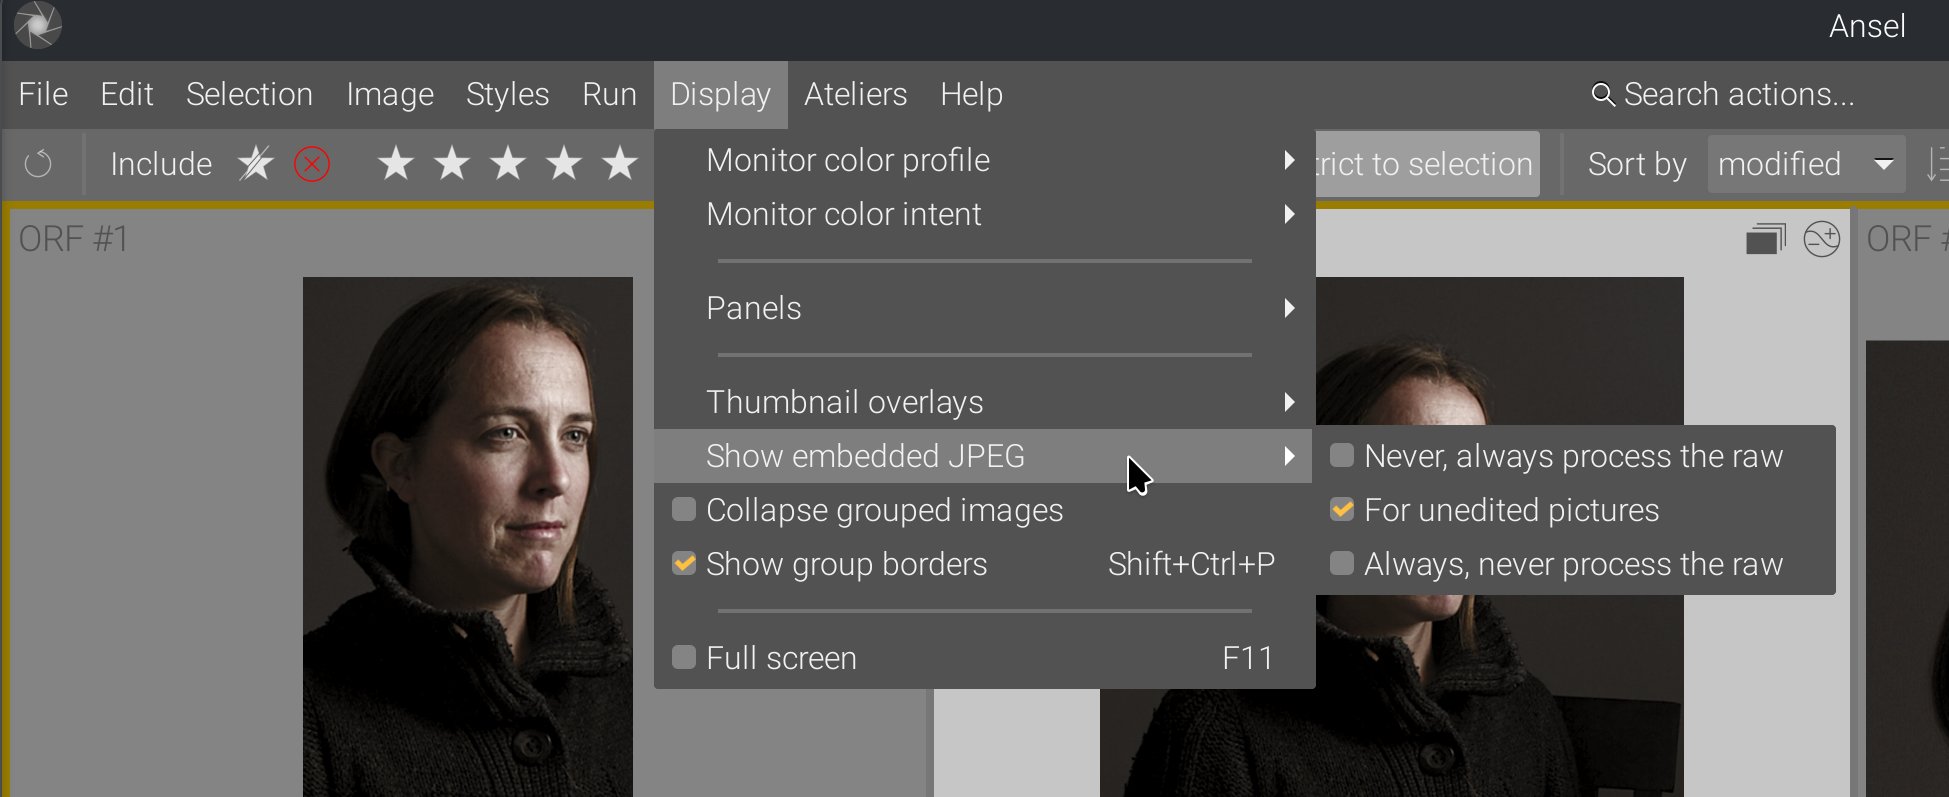The height and width of the screenshot is (797, 1949).
Task: Select Never, always process the raw
Action: (1342, 456)
